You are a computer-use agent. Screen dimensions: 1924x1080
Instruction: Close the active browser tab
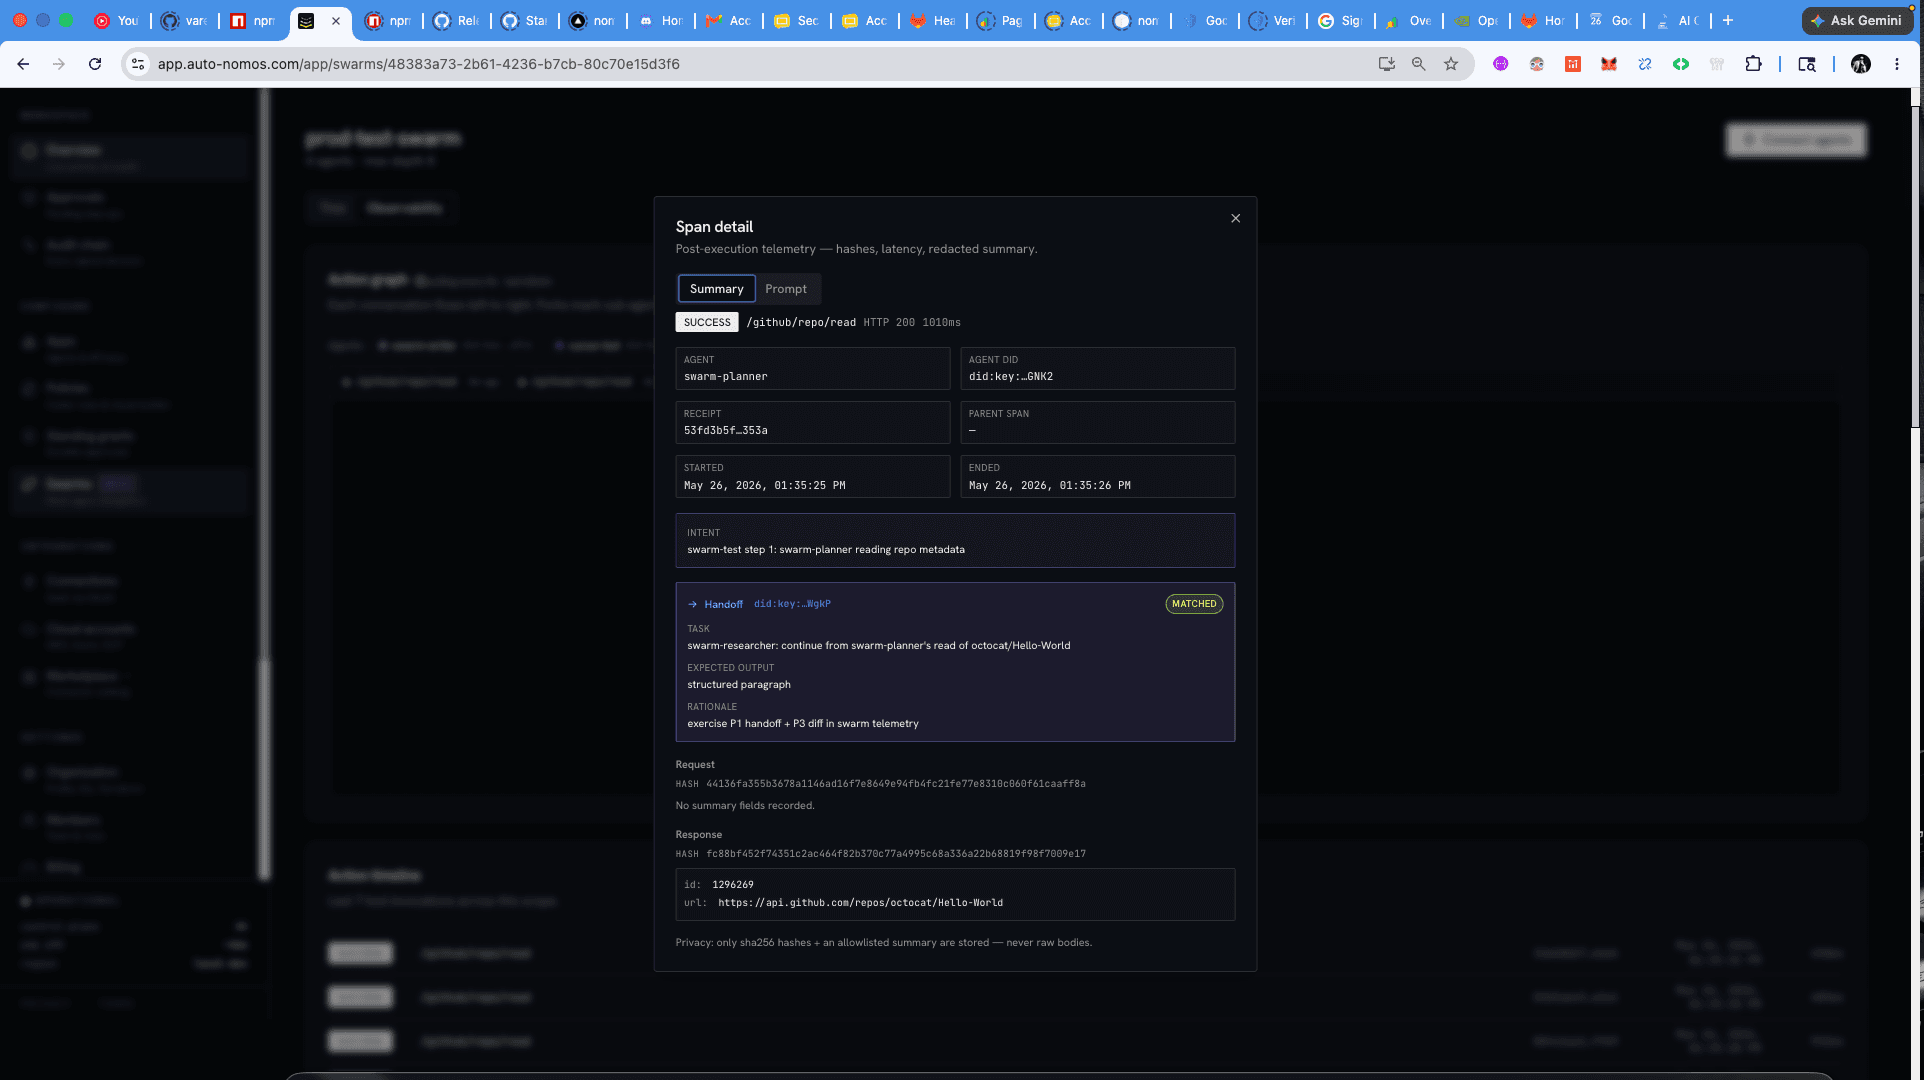tap(336, 20)
